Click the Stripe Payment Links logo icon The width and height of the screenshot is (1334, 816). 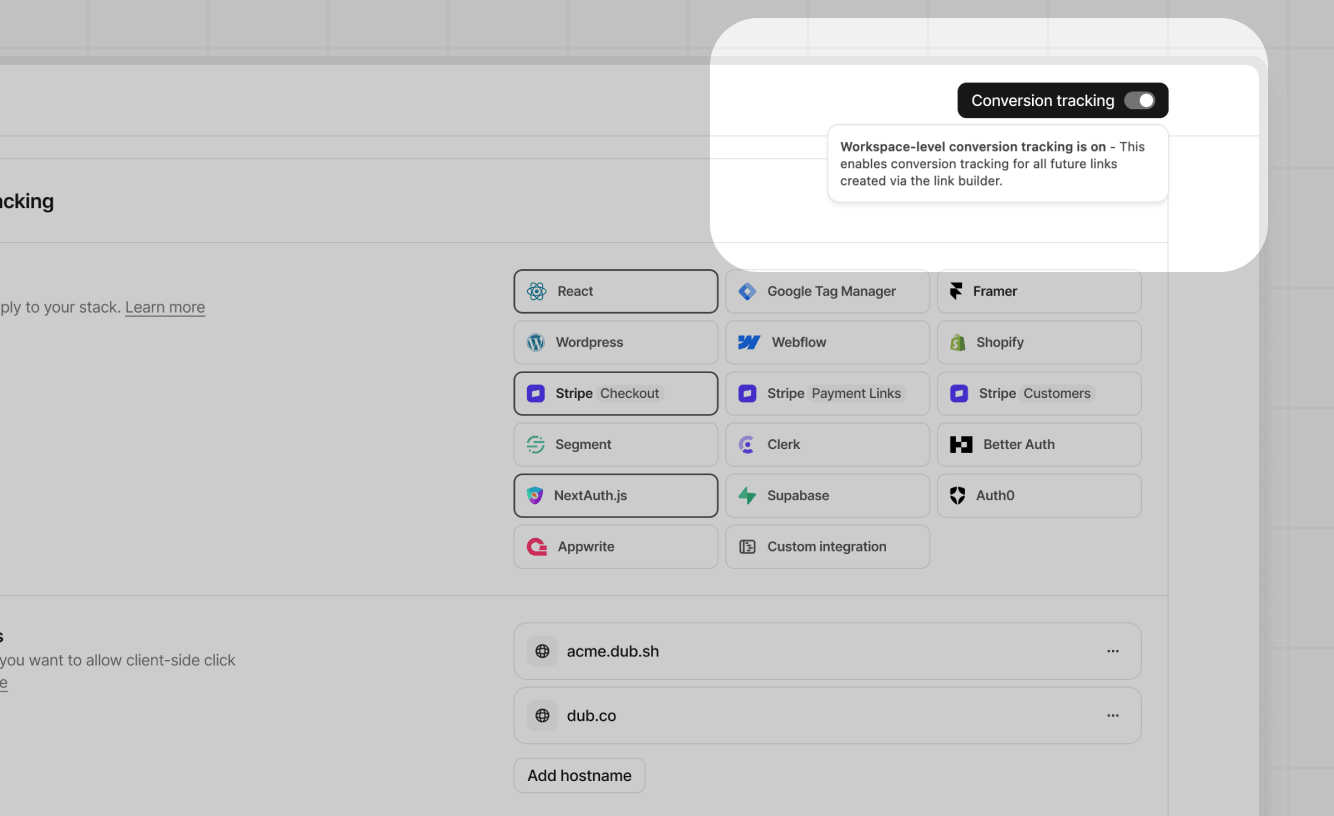click(747, 393)
